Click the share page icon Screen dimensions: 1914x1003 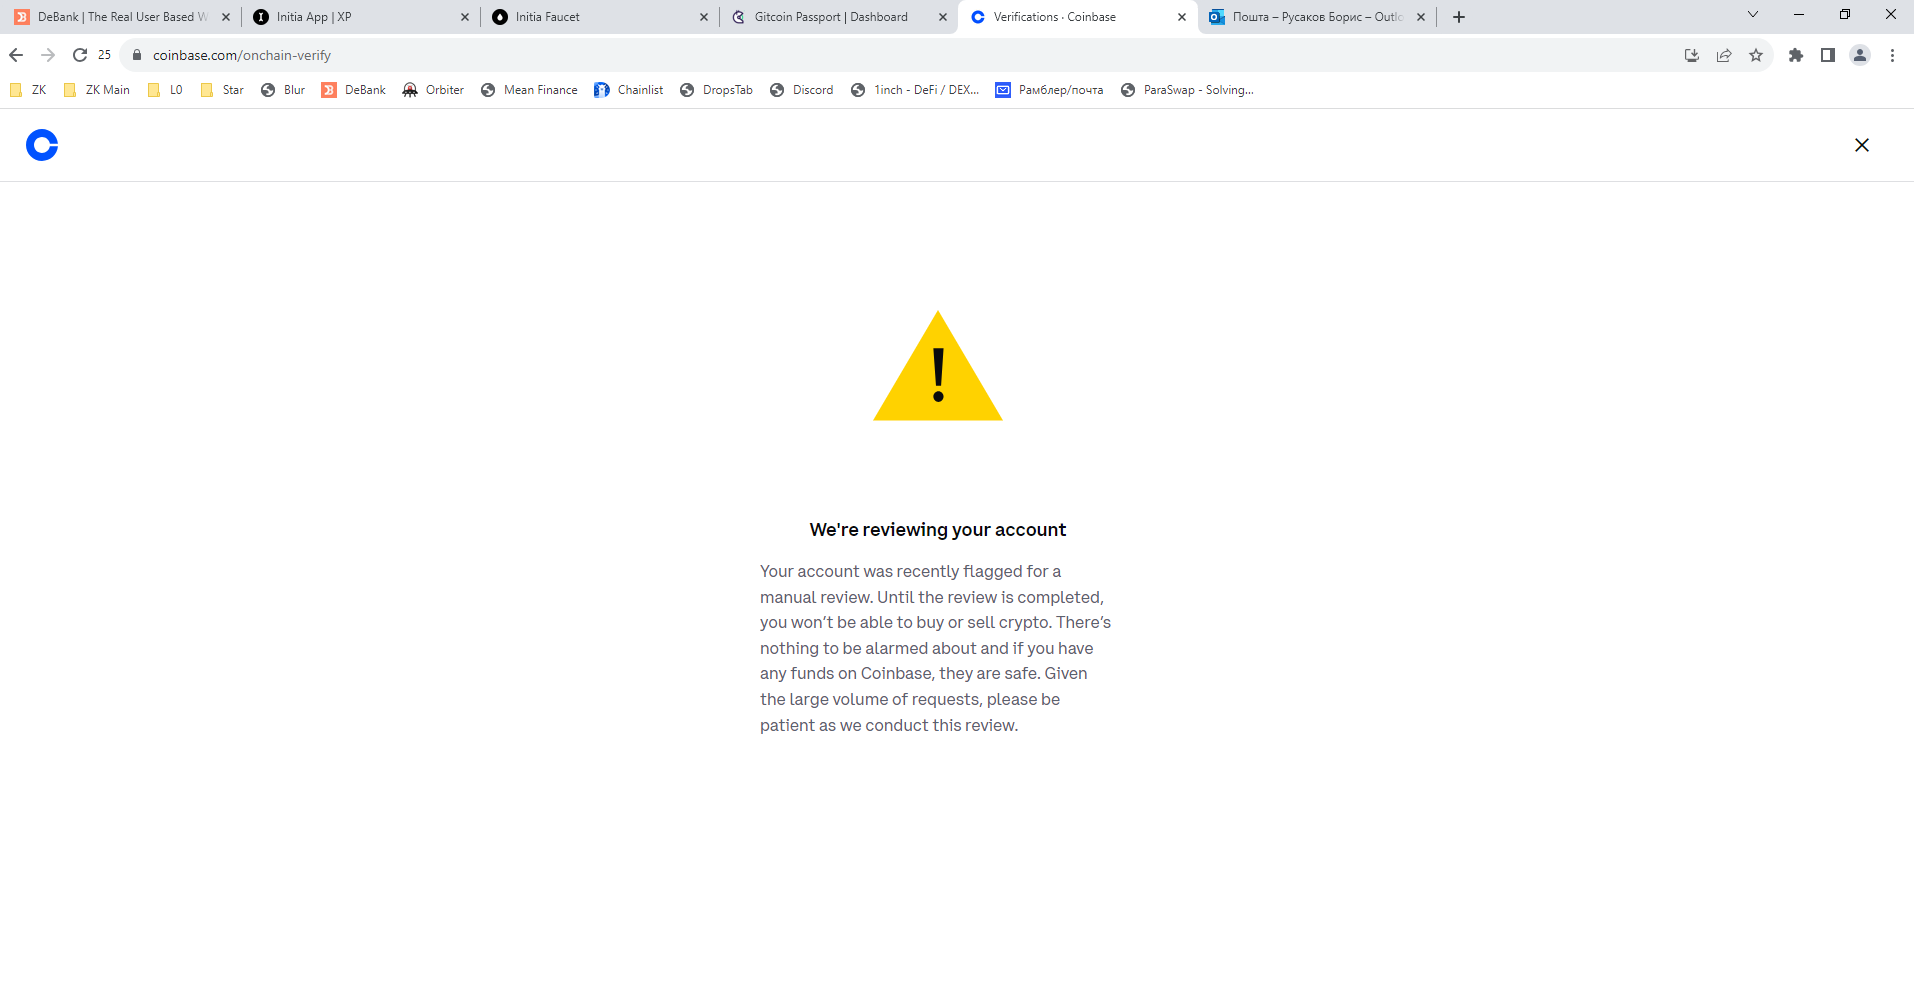coord(1724,55)
